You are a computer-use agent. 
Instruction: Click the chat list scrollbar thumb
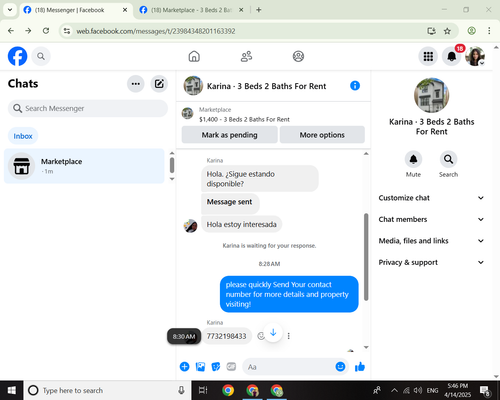coord(172,165)
